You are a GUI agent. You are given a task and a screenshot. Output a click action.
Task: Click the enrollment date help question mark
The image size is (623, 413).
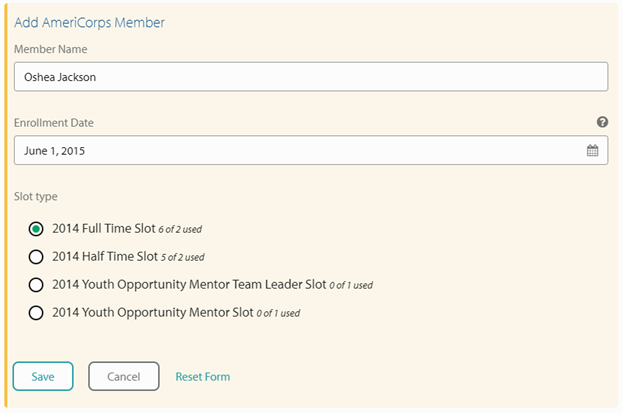pos(602,122)
